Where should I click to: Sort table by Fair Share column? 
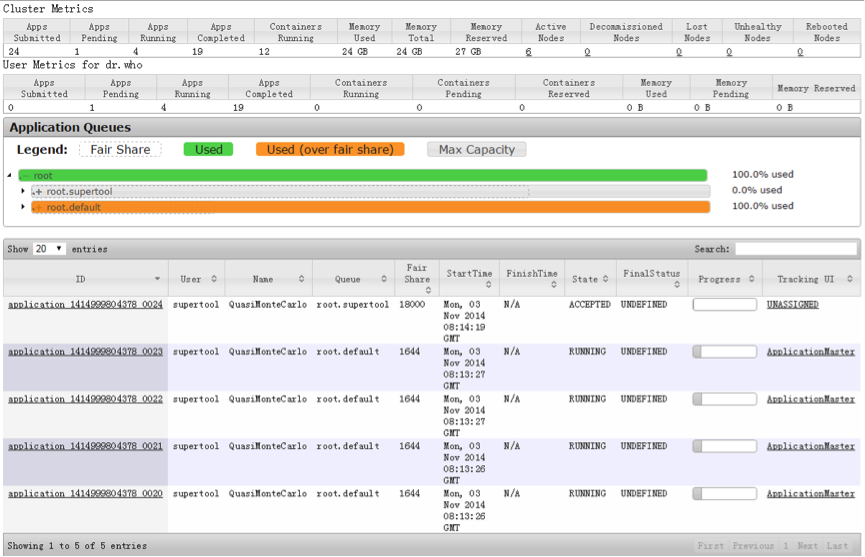click(417, 279)
